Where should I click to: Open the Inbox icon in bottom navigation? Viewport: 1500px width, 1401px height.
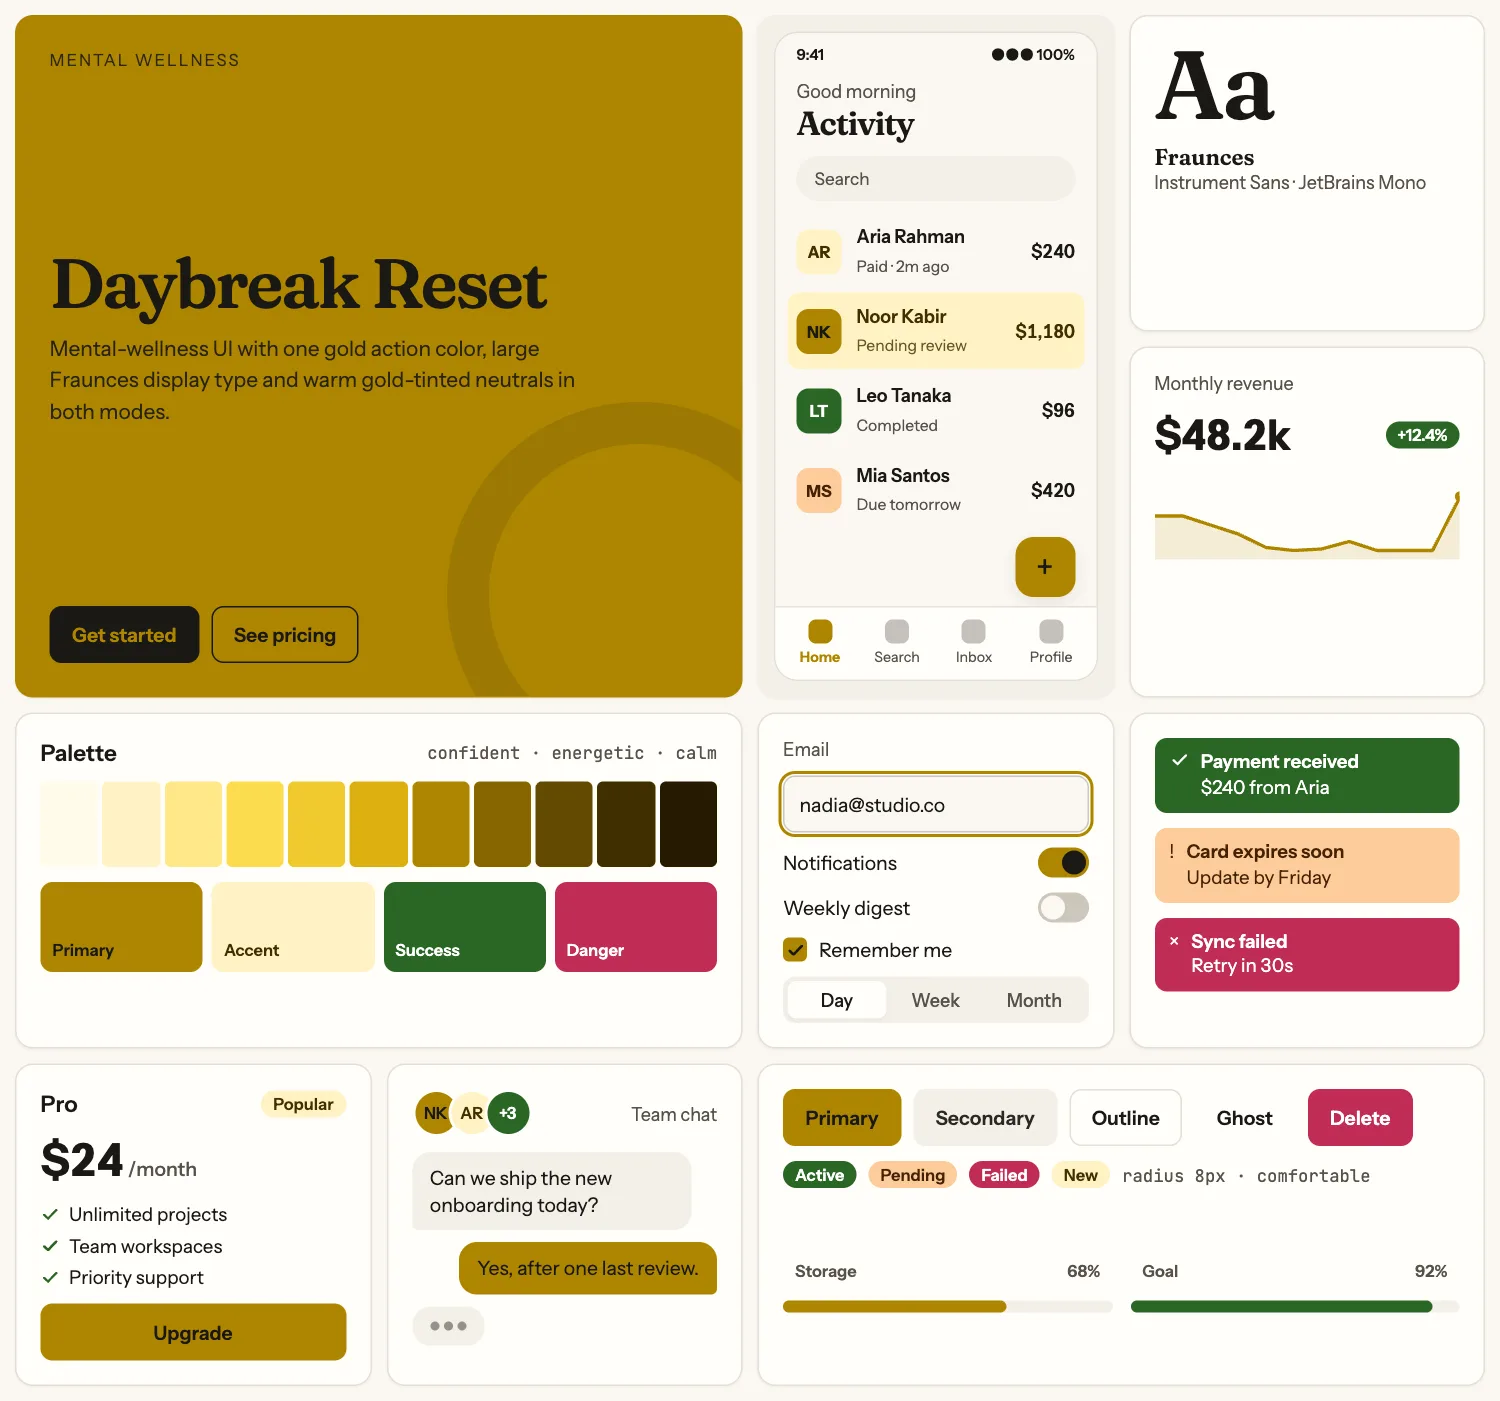(x=973, y=631)
